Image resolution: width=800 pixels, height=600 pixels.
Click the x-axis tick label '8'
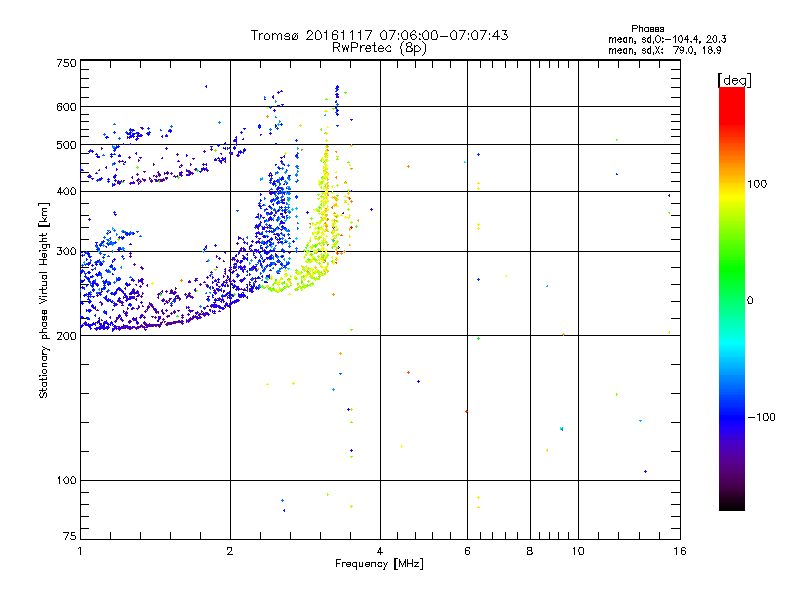[x=530, y=551]
